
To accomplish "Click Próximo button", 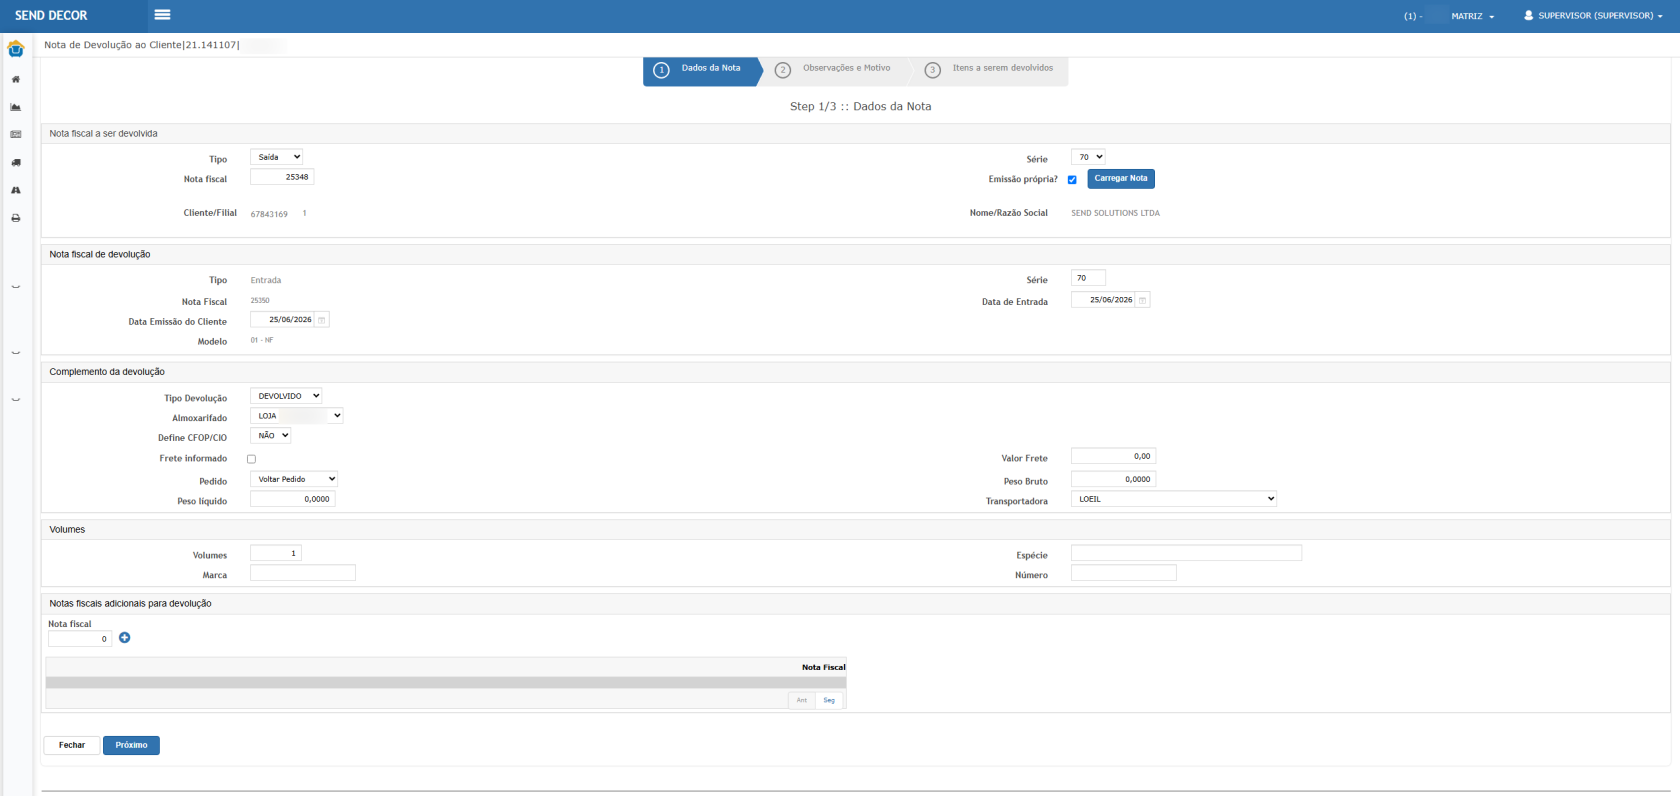I will pos(131,745).
